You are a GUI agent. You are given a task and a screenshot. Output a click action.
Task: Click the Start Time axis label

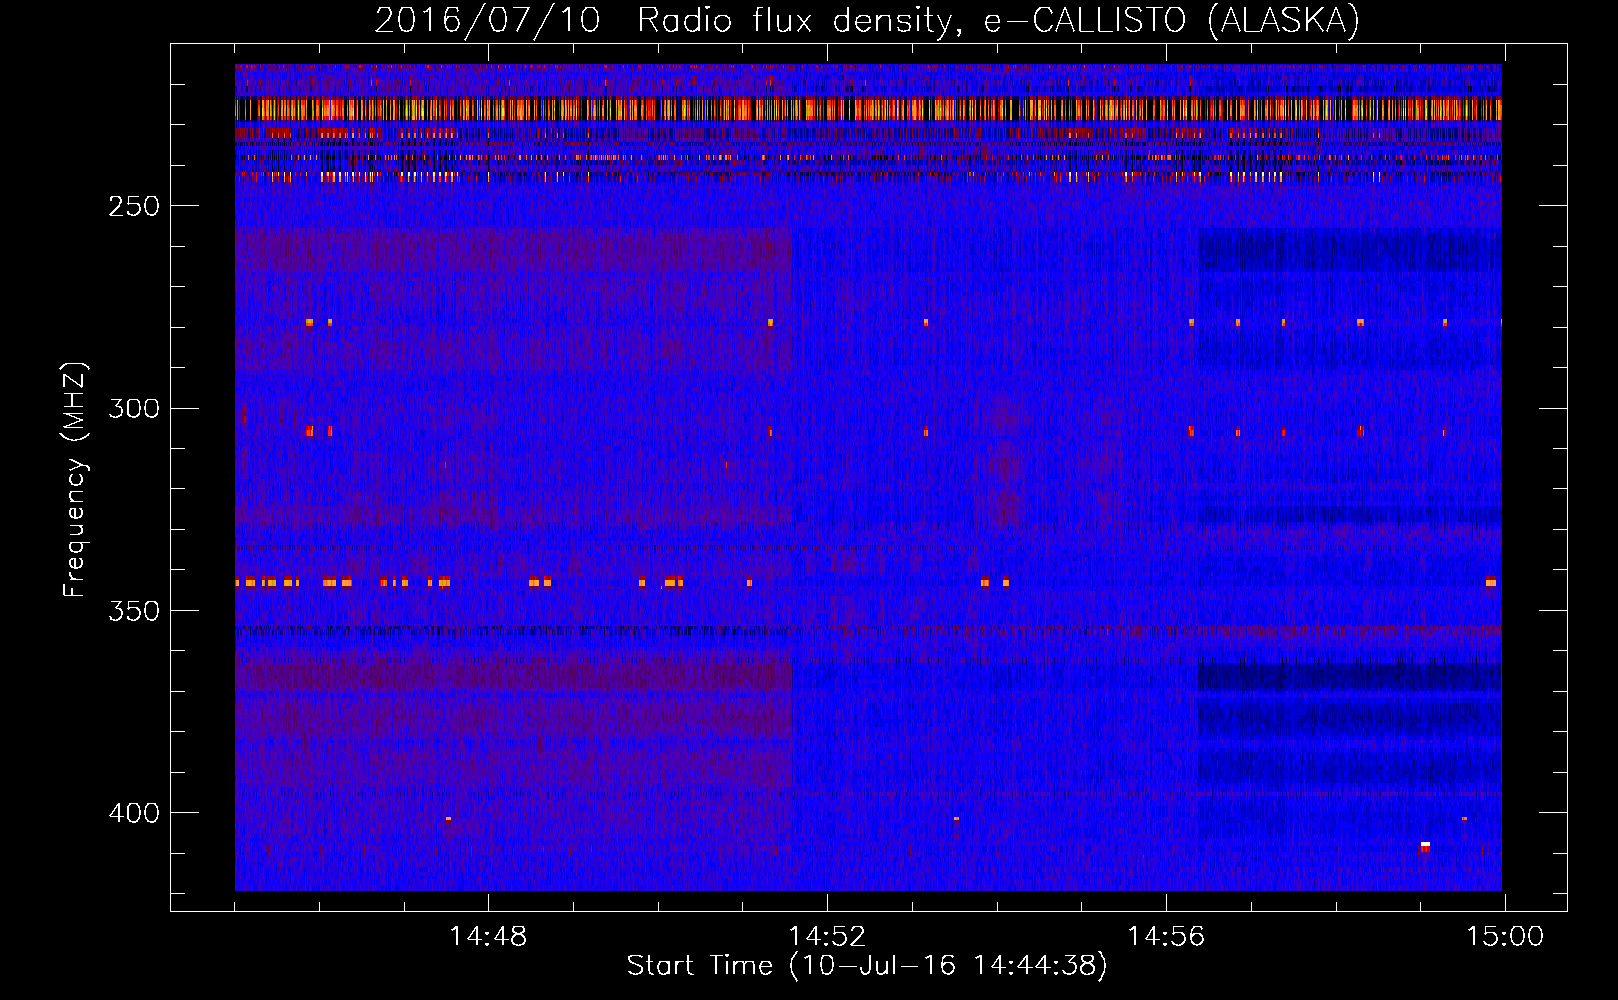867,966
